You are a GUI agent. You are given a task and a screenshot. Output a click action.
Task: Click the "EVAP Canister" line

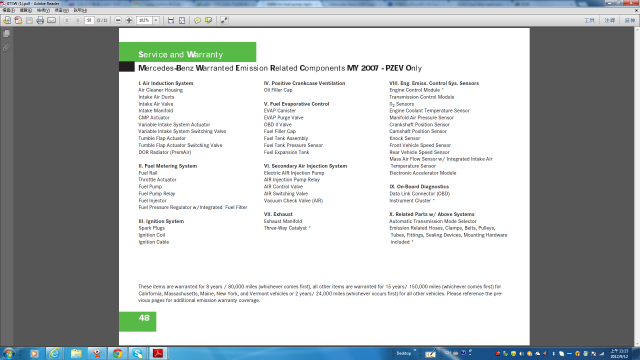pos(280,111)
